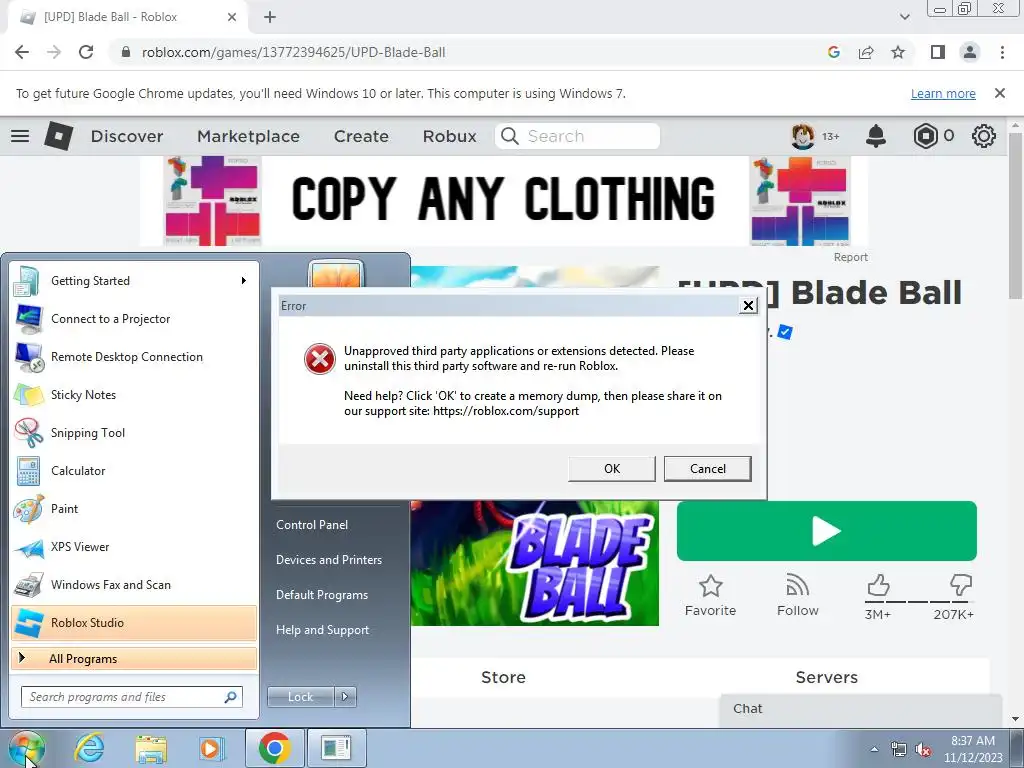Open Devices and Printers
This screenshot has height=768, width=1024.
point(329,560)
